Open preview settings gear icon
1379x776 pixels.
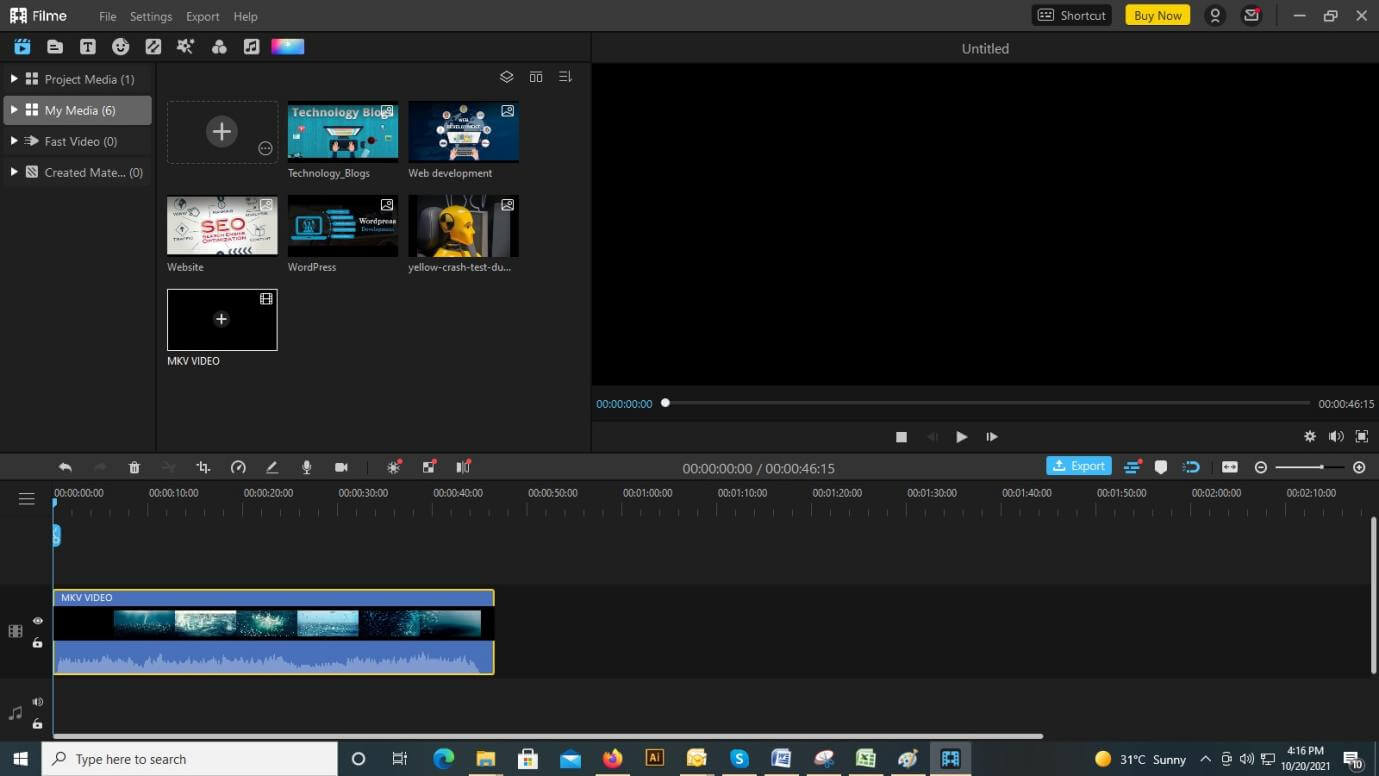click(x=1310, y=437)
